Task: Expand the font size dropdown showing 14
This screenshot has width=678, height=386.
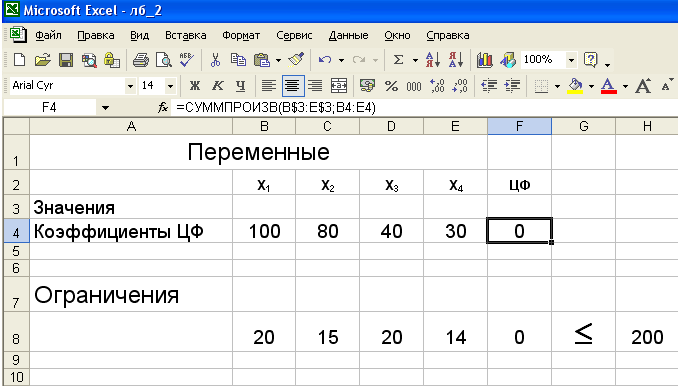Action: [x=170, y=86]
